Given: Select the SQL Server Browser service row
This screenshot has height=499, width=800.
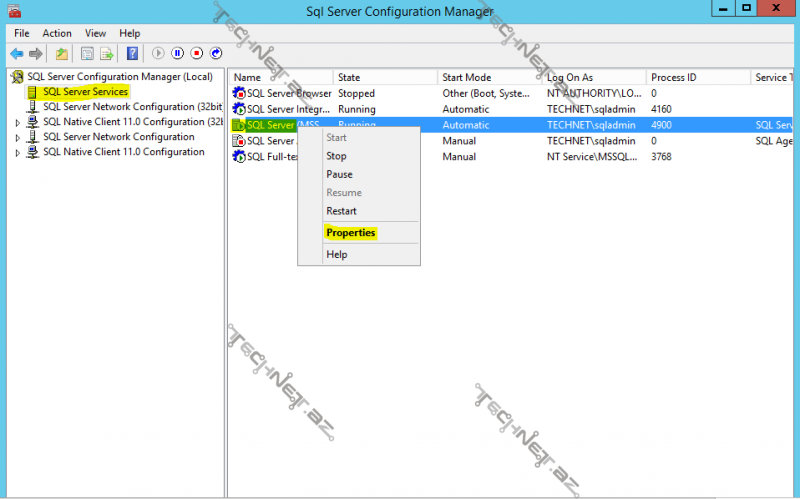Looking at the screenshot, I should click(288, 93).
